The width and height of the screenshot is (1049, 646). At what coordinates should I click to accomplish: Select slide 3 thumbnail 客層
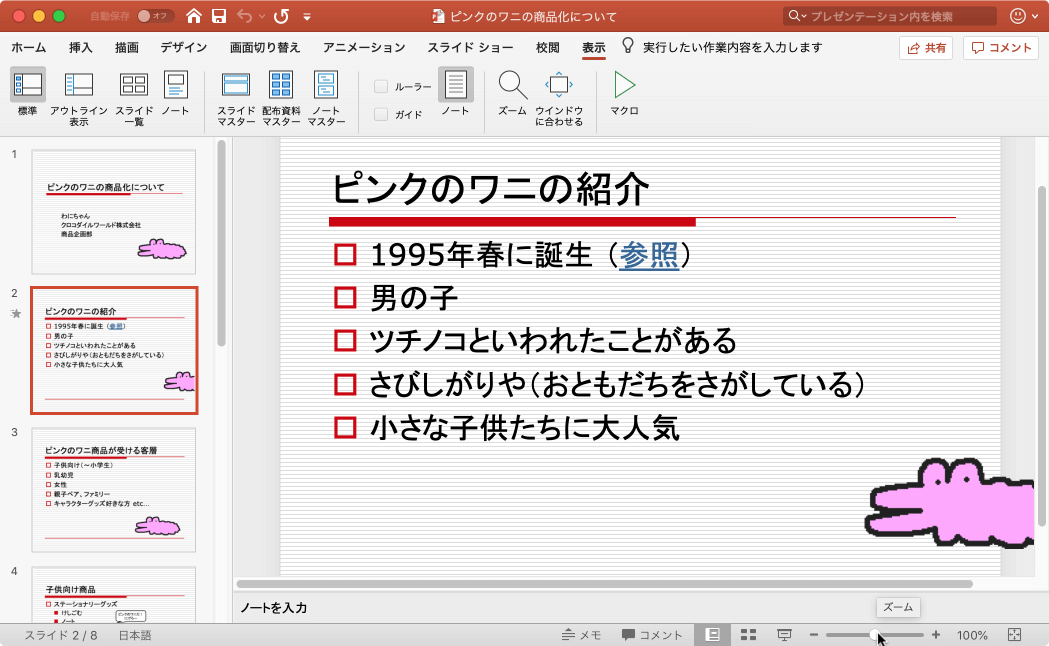point(114,490)
